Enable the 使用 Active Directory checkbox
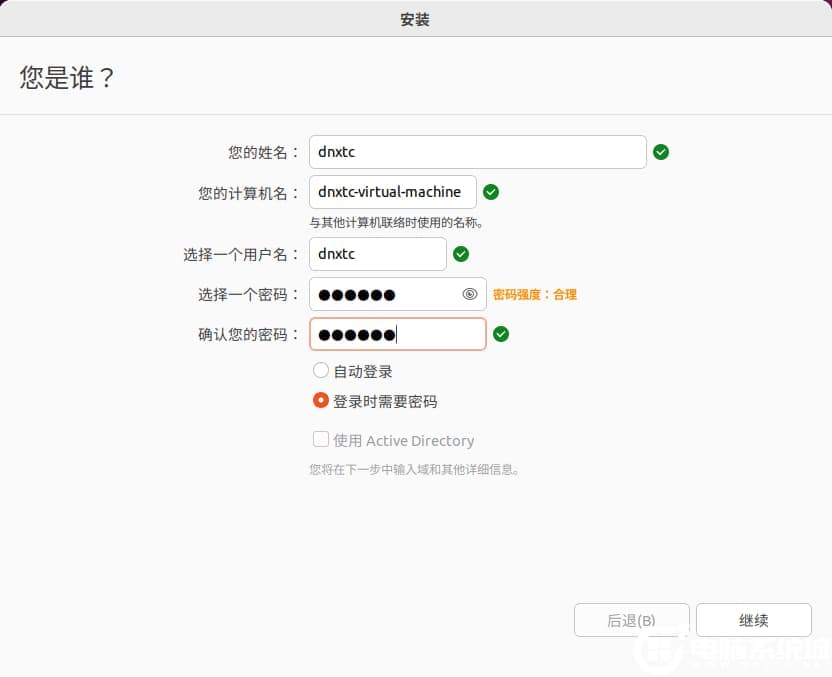The height and width of the screenshot is (677, 832). tap(321, 439)
